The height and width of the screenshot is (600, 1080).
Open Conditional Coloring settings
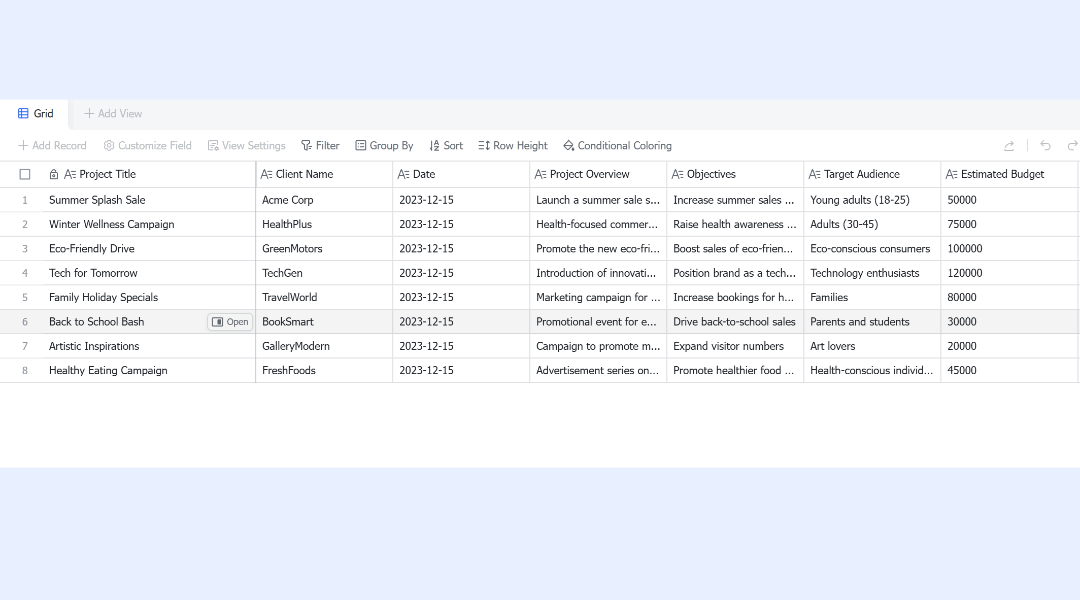617,145
